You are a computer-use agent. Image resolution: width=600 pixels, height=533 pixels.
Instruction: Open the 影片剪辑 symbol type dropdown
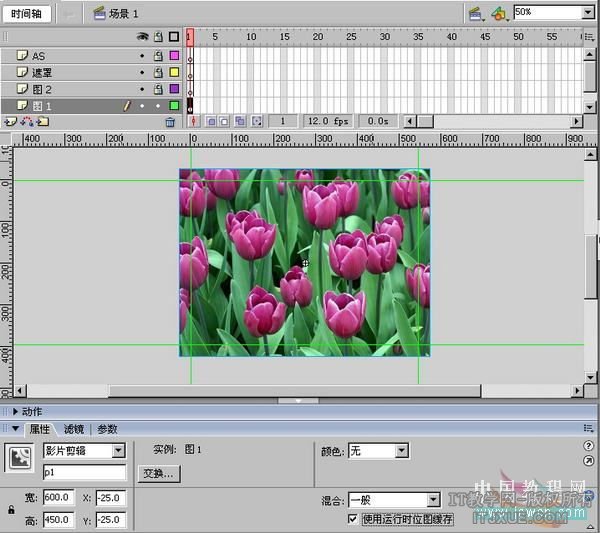(x=119, y=451)
